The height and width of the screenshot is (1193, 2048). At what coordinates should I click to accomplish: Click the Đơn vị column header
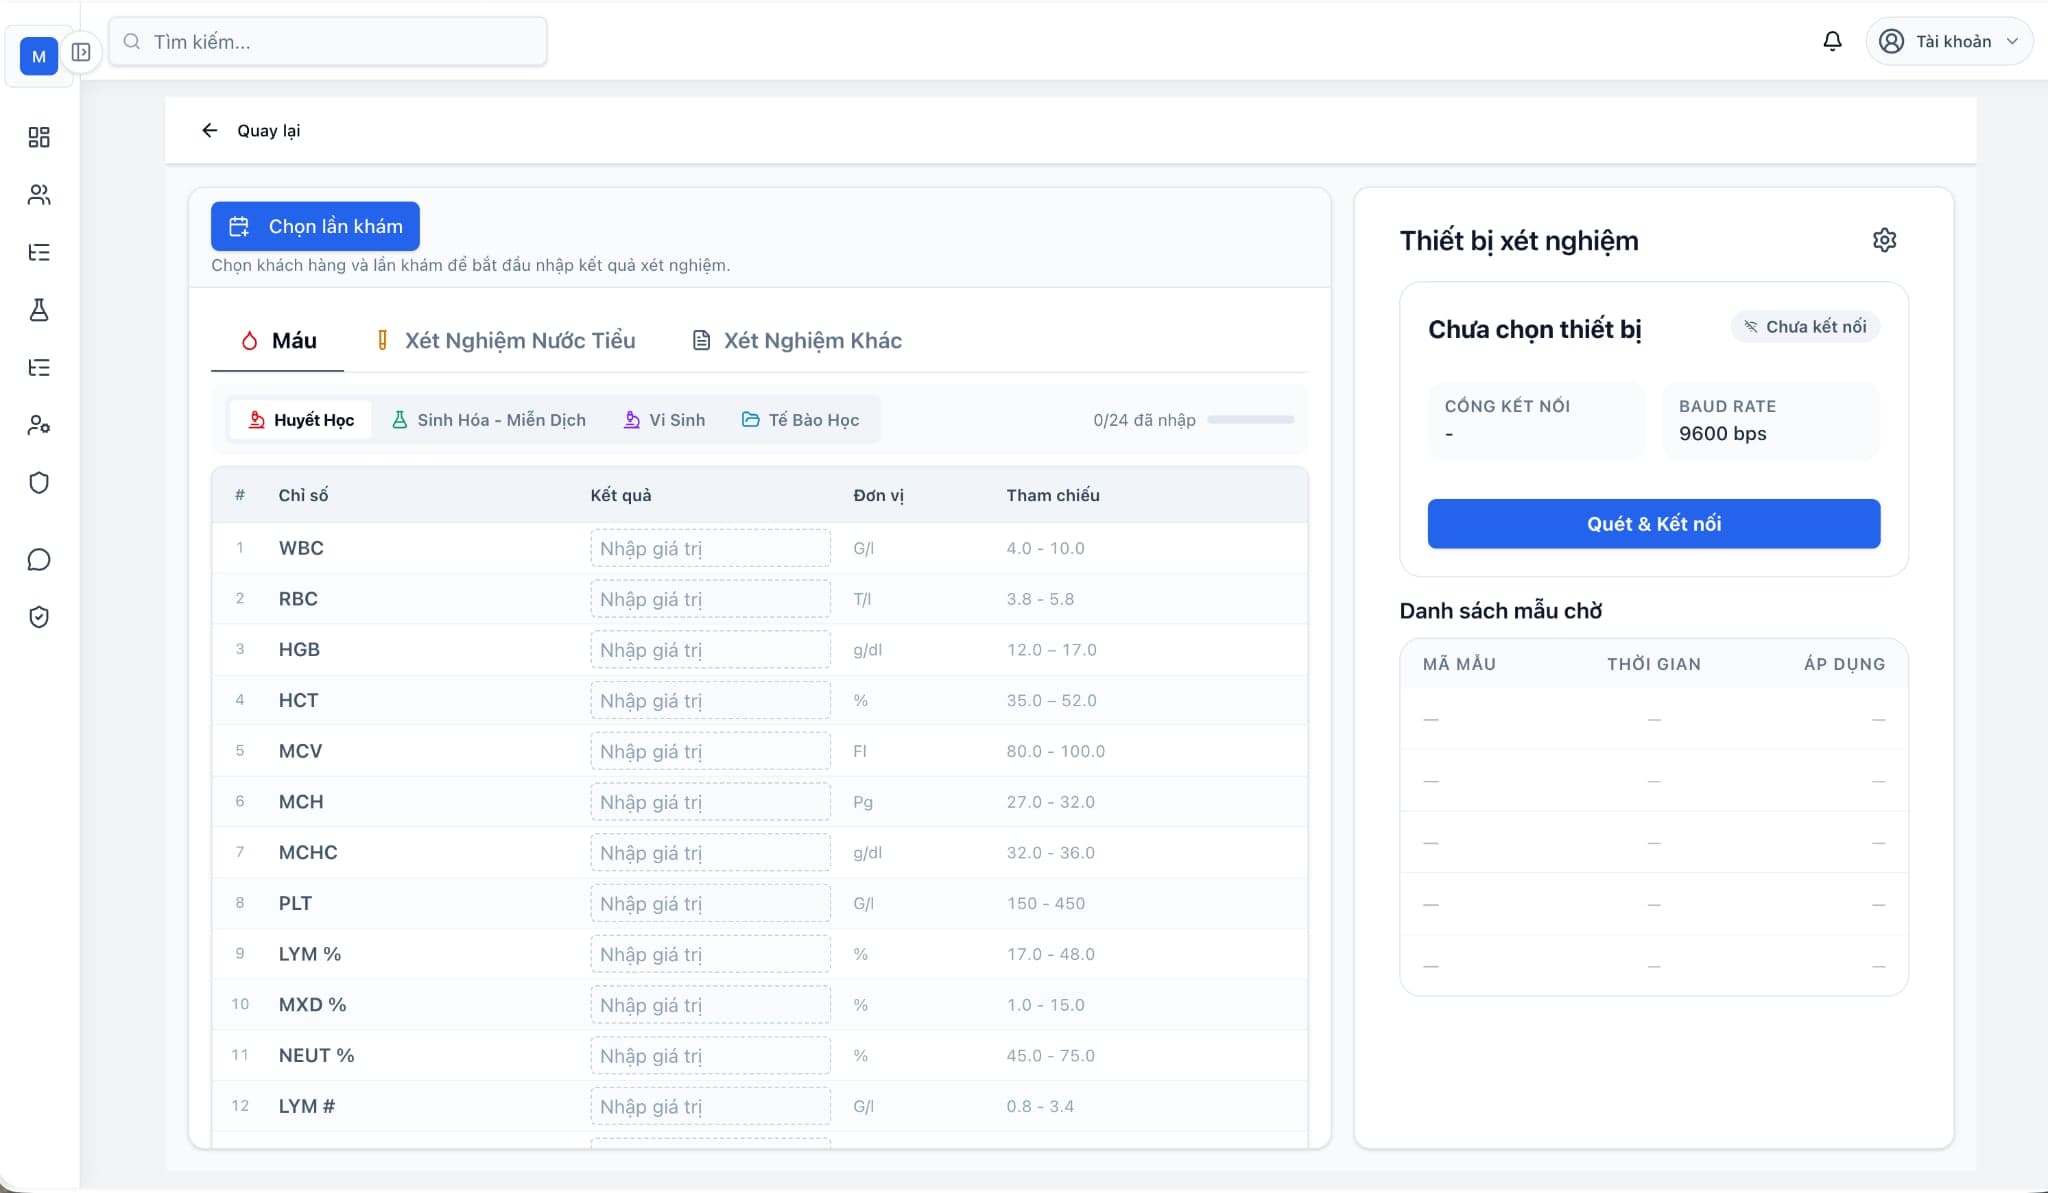tap(878, 495)
